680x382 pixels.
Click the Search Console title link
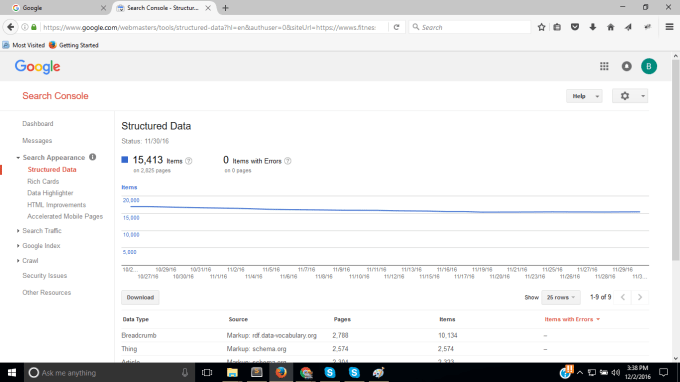tap(55, 96)
